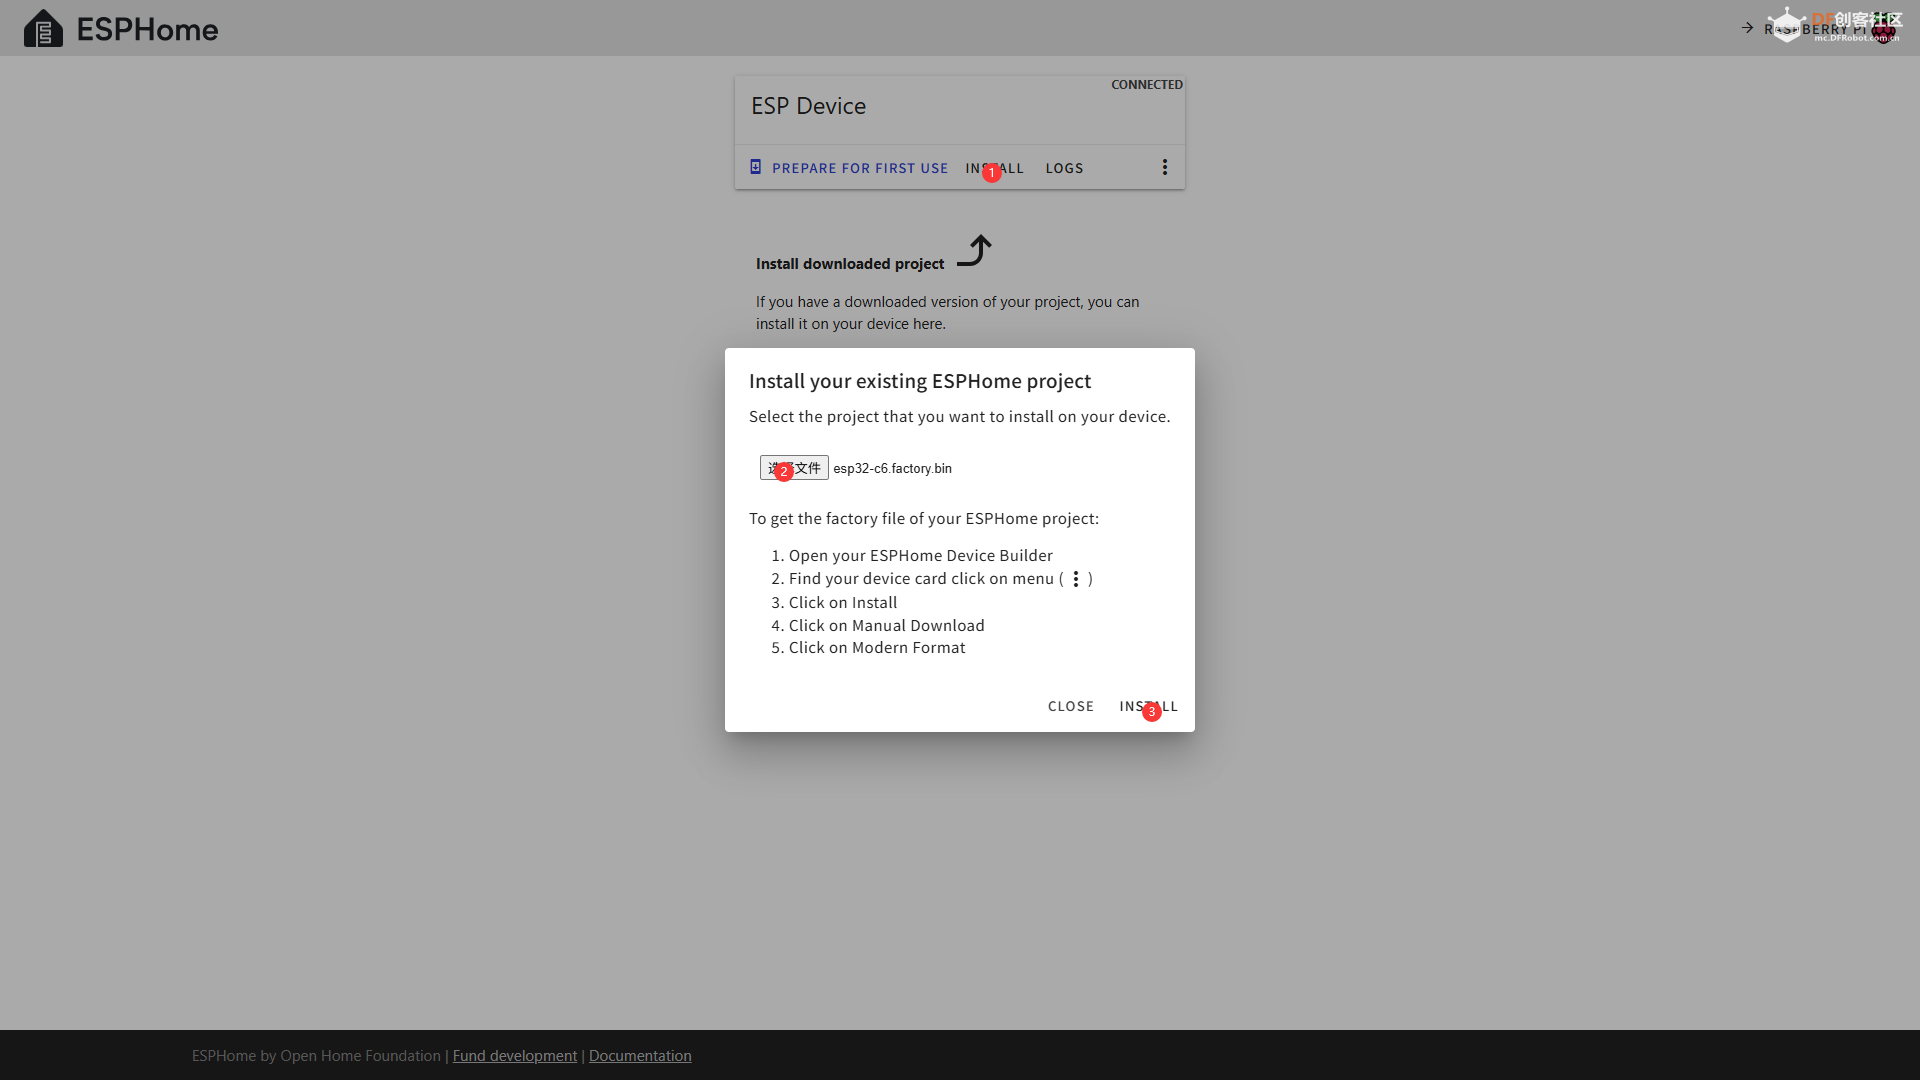Click the selected file name esp32-c6.factory.bin
This screenshot has height=1080, width=1920.
click(x=893, y=468)
